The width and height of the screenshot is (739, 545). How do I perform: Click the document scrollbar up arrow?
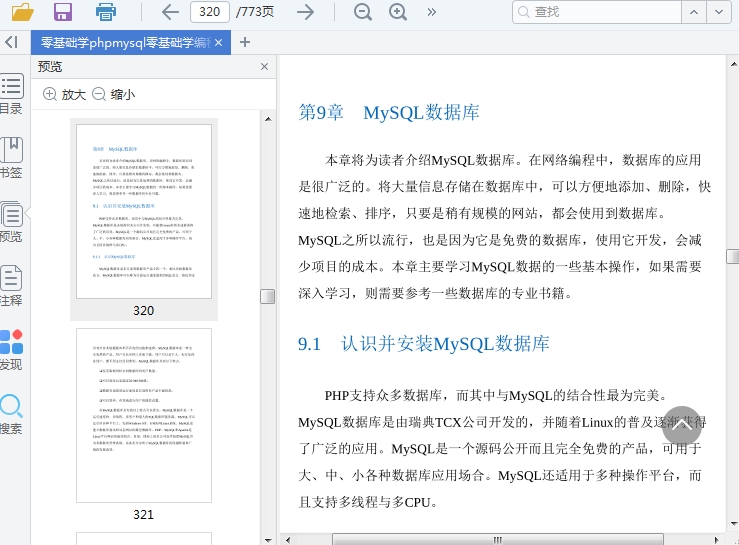pos(733,64)
